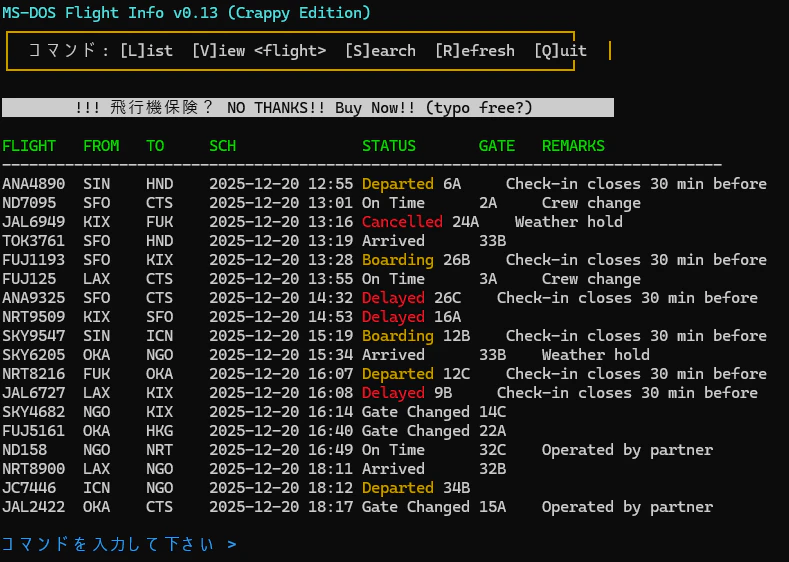The width and height of the screenshot is (789, 562).
Task: Select flight number FUJ125
Action: click(x=29, y=279)
